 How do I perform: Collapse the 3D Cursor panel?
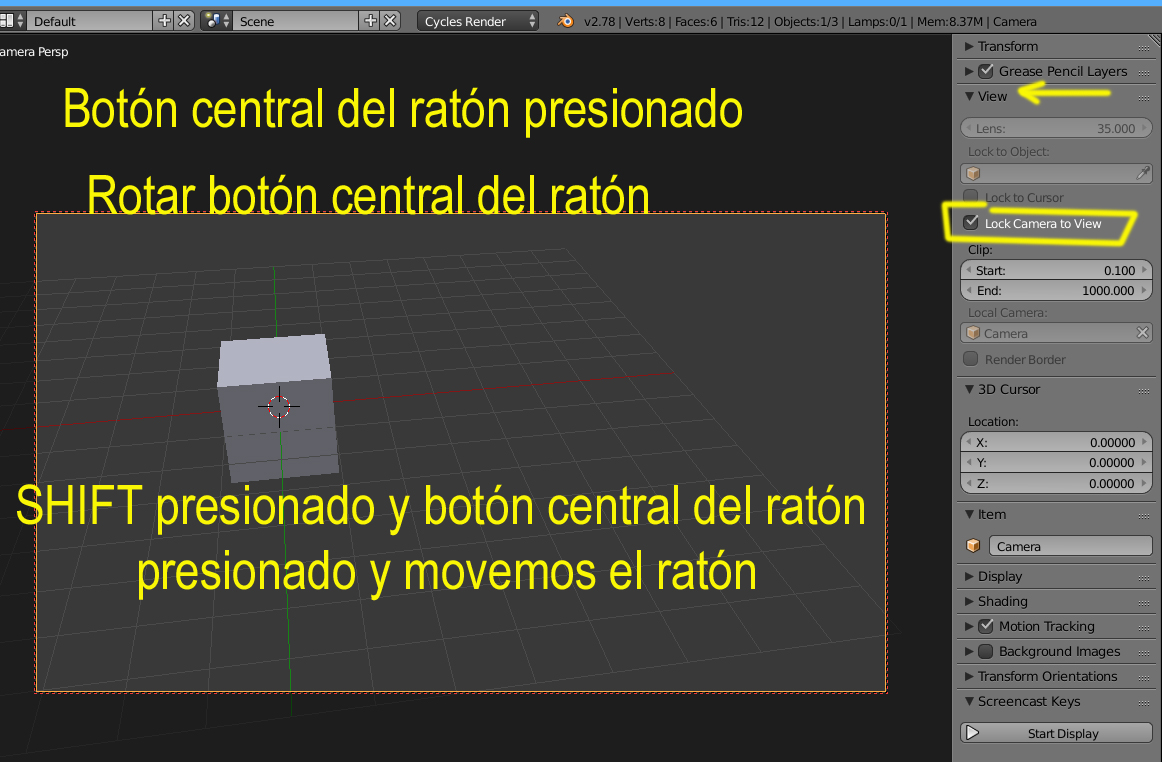click(969, 389)
